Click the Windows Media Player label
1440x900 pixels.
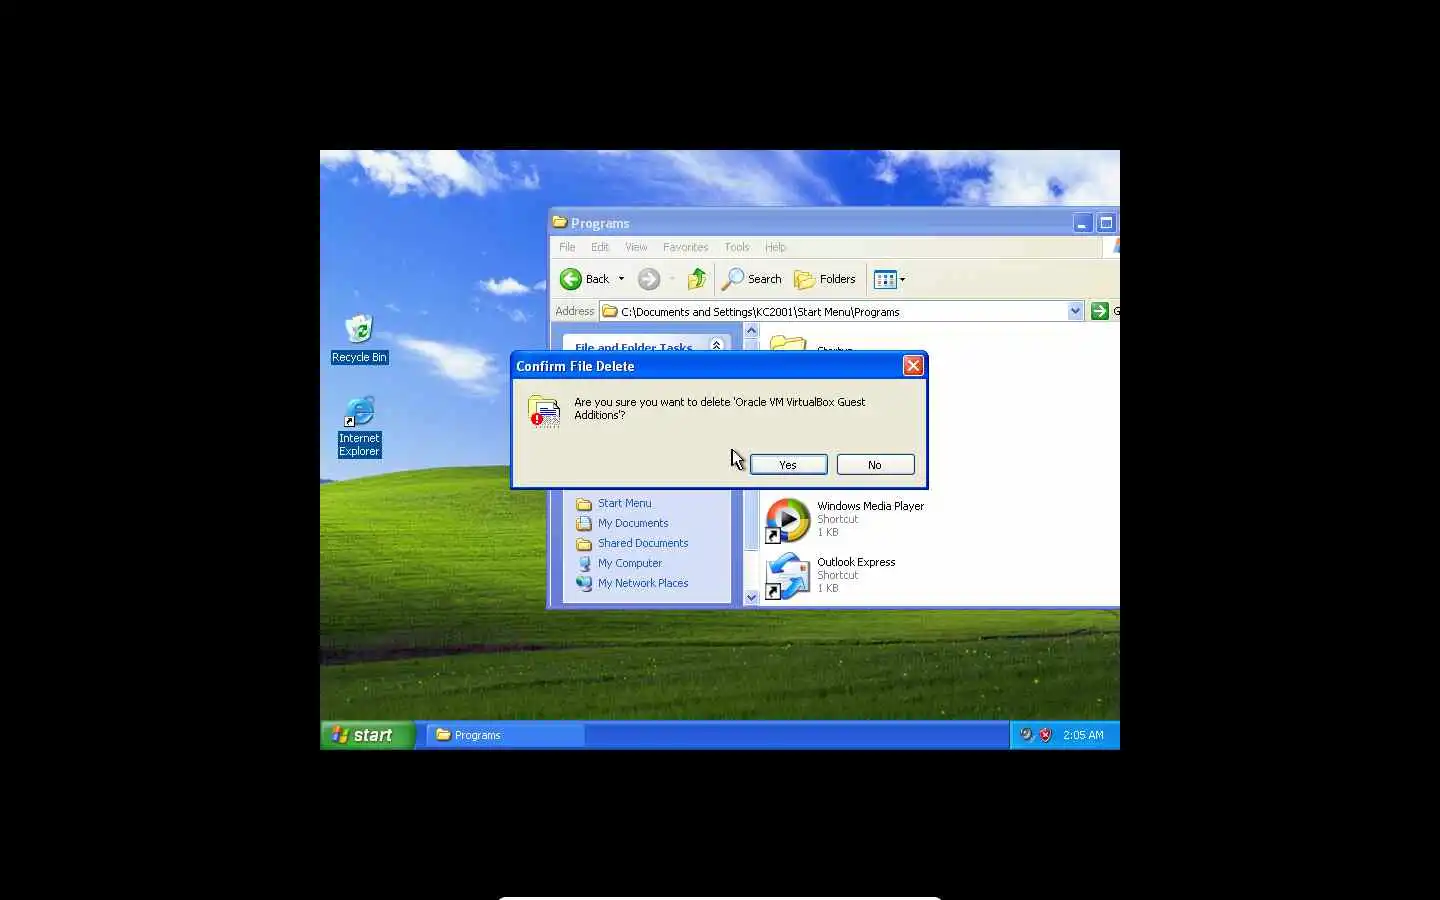point(870,506)
